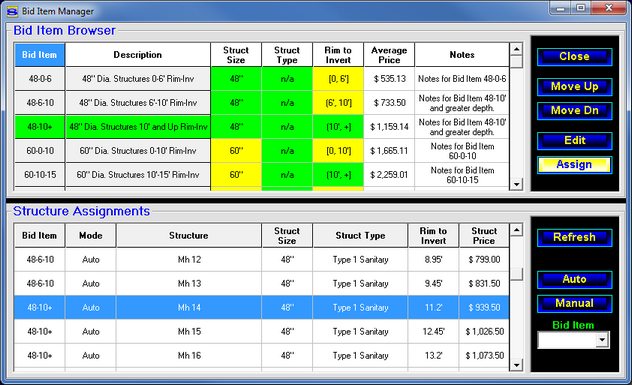Click the Structure Assignments scroll down arrow
The width and height of the screenshot is (632, 385).
(516, 365)
